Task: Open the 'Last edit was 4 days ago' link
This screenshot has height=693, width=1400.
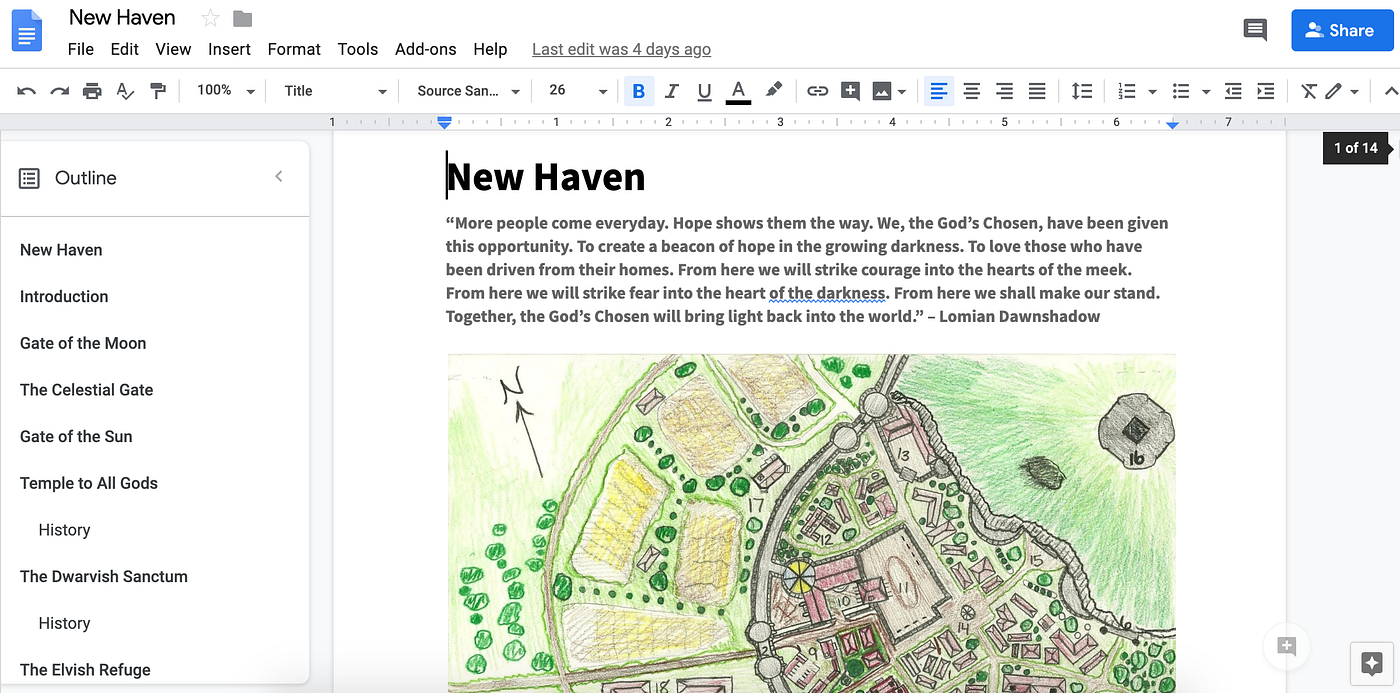Action: point(621,49)
